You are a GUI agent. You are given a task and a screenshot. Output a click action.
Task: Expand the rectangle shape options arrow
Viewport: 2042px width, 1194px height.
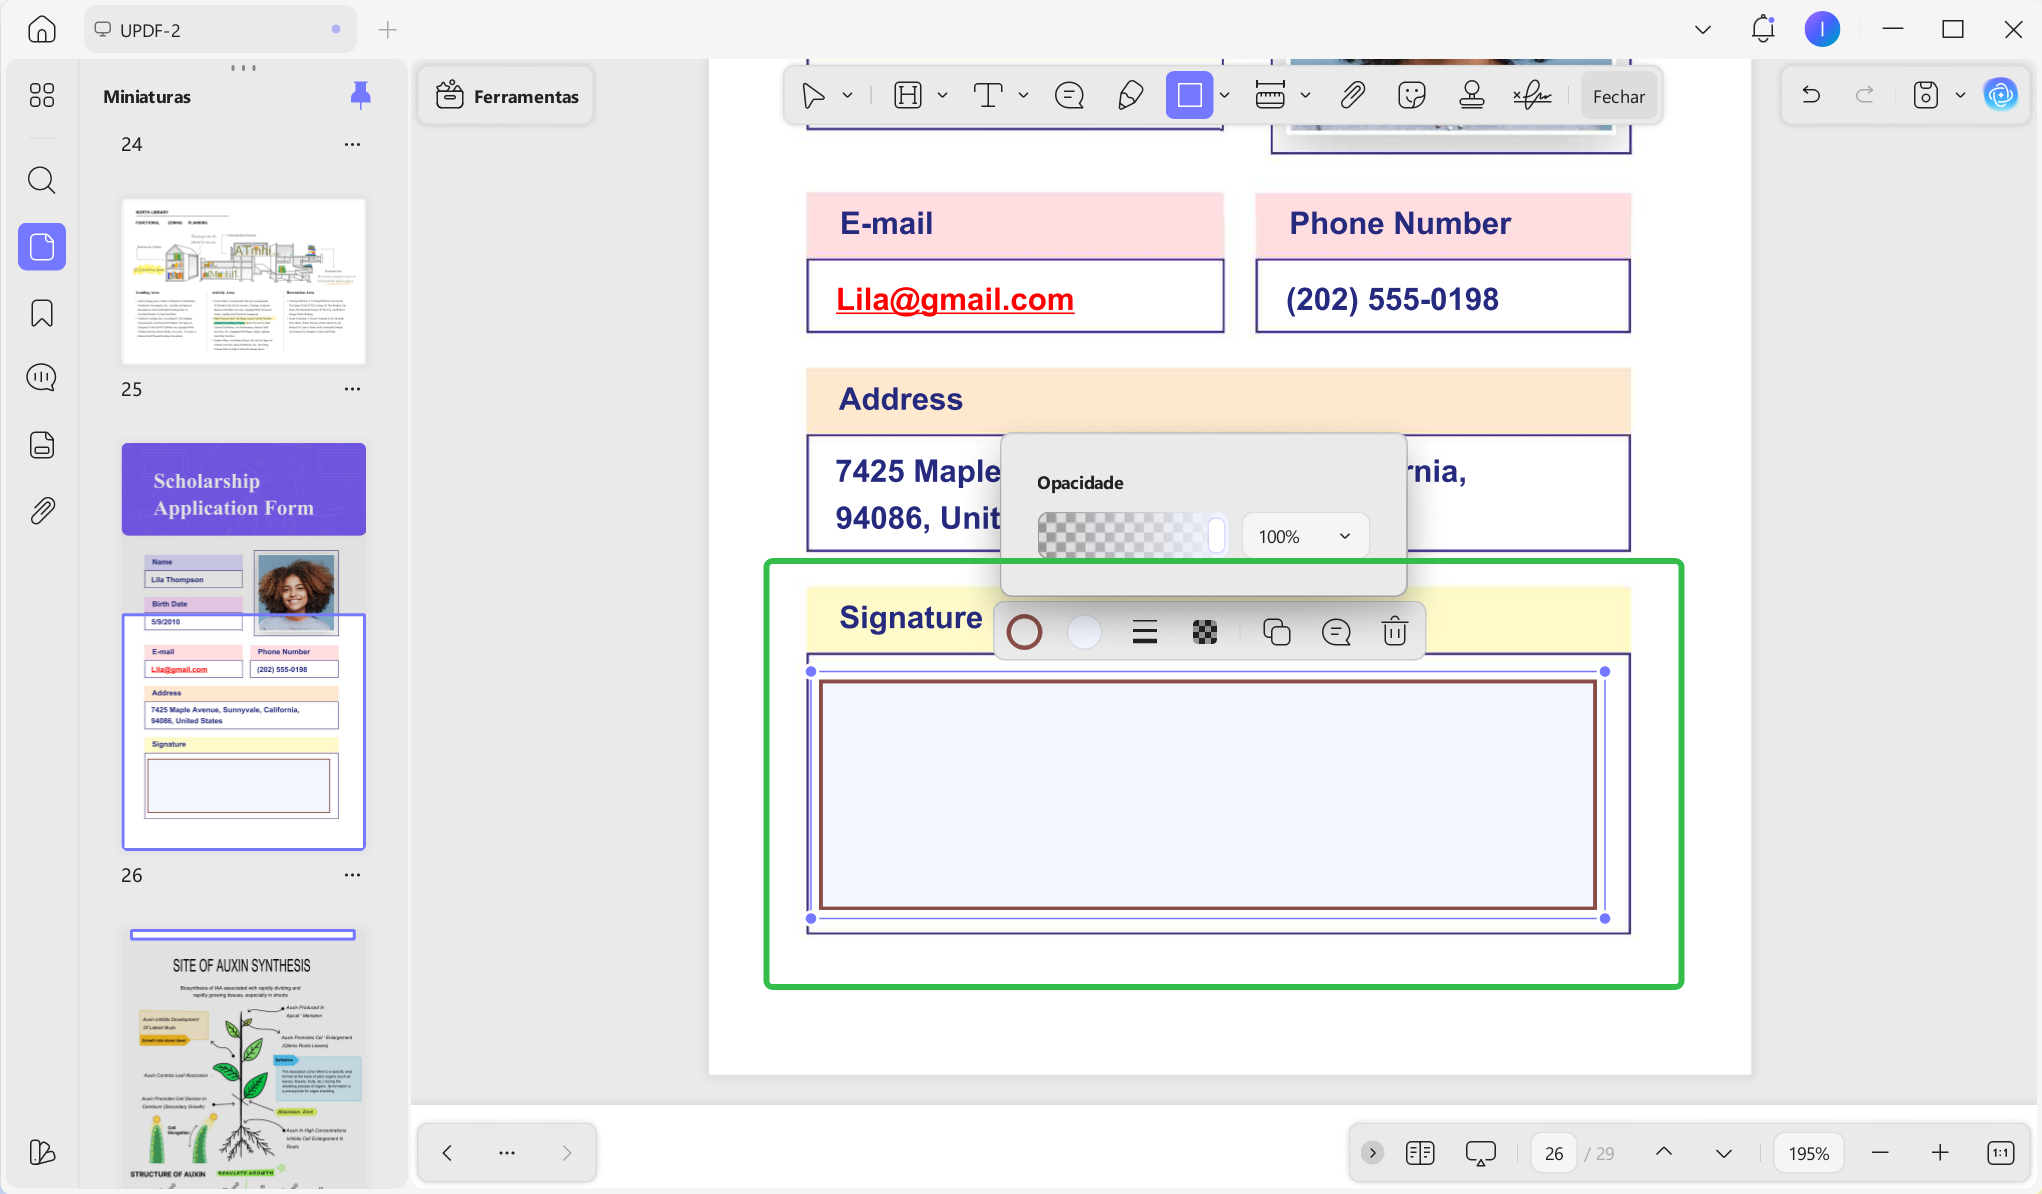point(1224,96)
